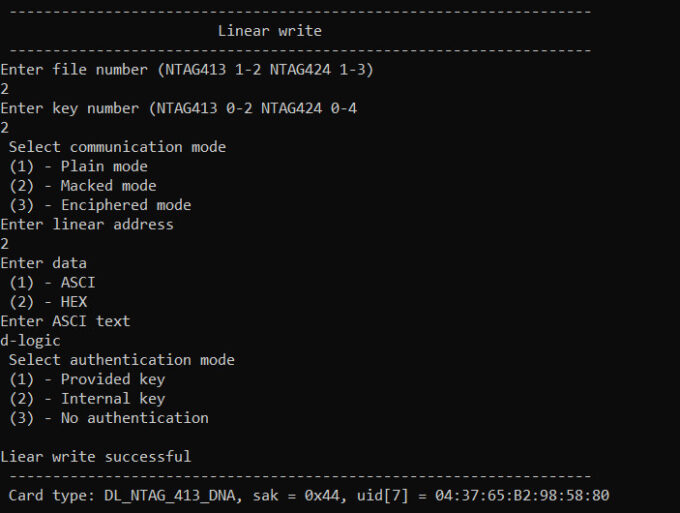Image resolution: width=680 pixels, height=513 pixels.
Task: Click option "(2) - HEX"
Action: pyautogui.click(x=48, y=302)
